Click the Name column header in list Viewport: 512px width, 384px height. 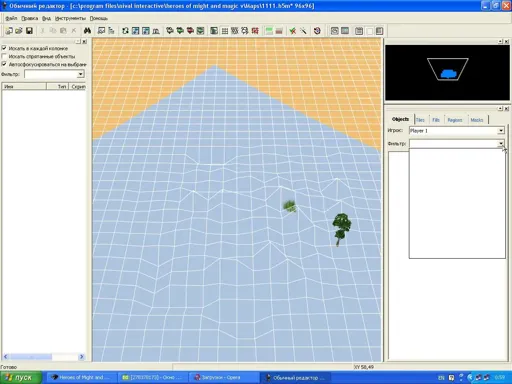tap(24, 87)
